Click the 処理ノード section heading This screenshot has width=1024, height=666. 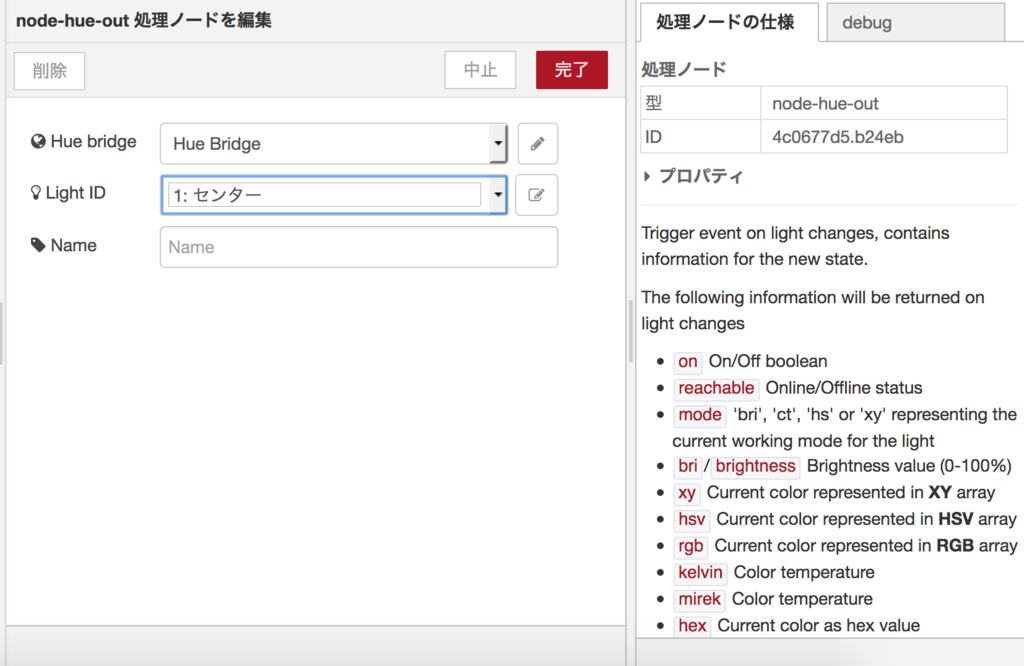tap(684, 69)
